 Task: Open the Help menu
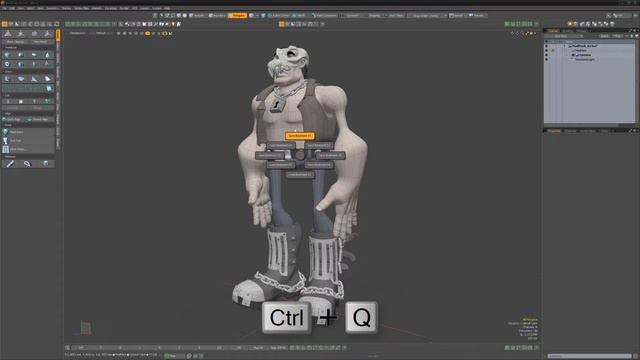click(167, 8)
